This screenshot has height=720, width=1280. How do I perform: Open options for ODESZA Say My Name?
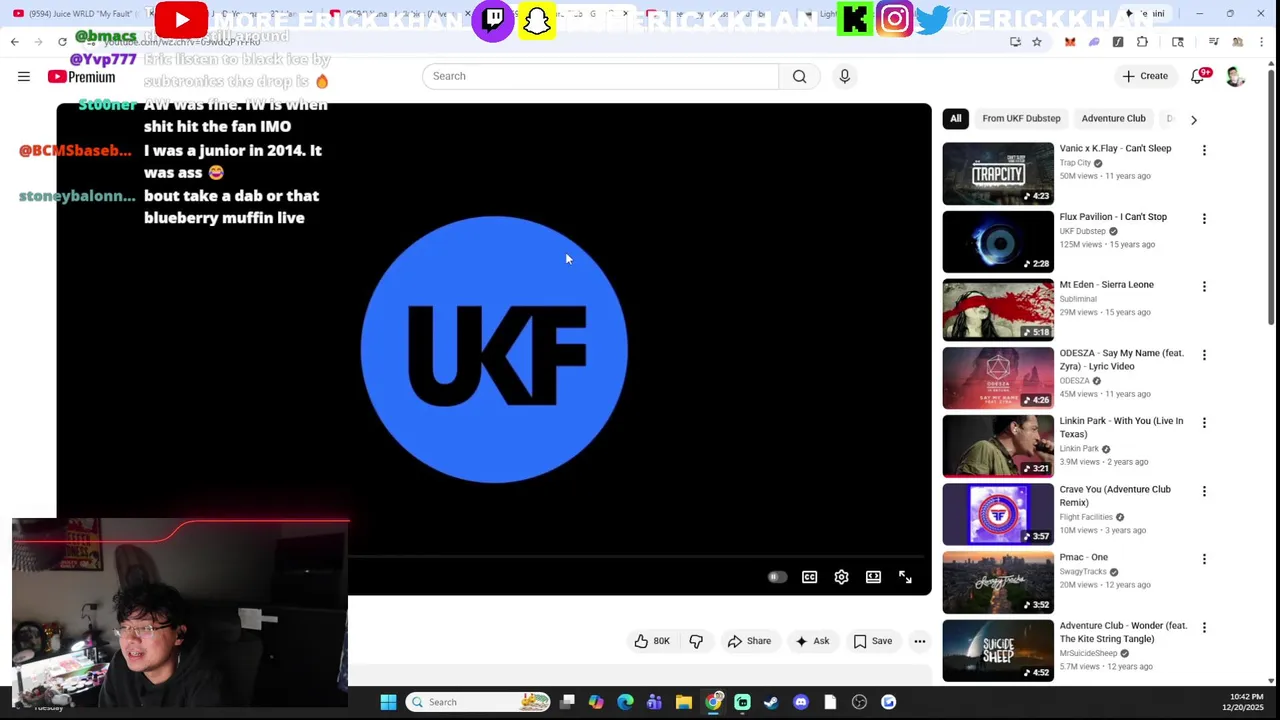[x=1204, y=355]
